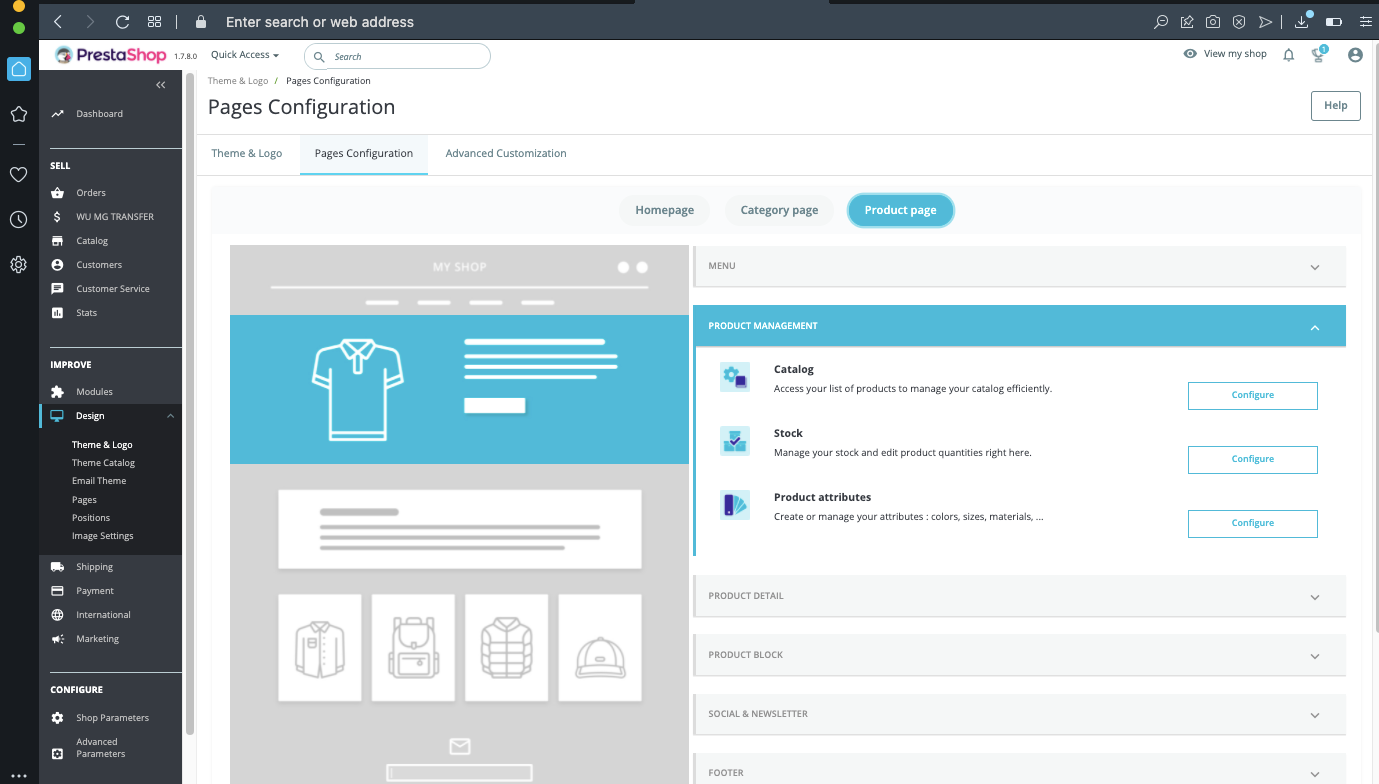Collapse the sidebar with double-chevron icon

tap(161, 85)
